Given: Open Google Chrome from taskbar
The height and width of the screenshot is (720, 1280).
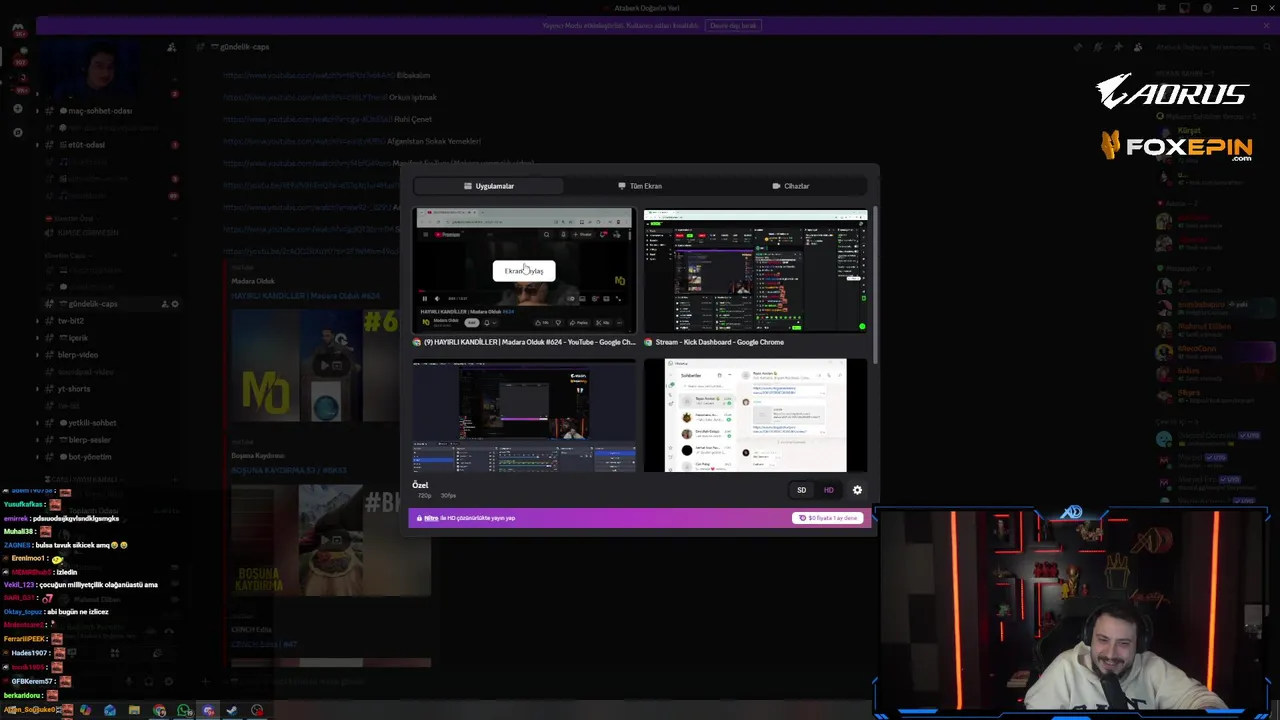Looking at the screenshot, I should click(159, 710).
